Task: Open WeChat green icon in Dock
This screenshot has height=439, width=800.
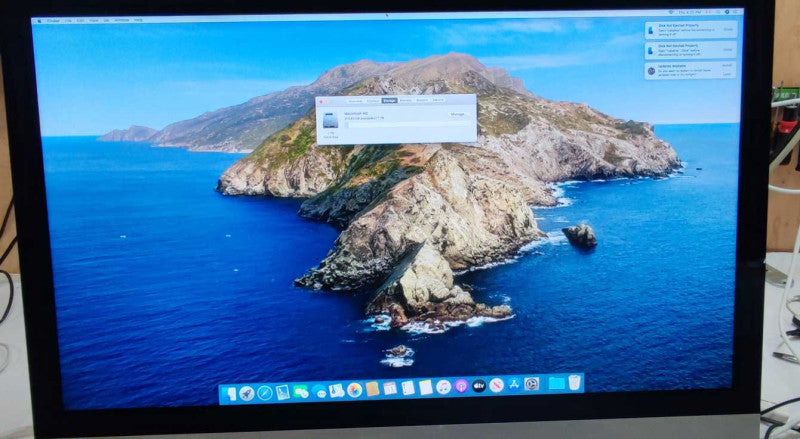Action: coord(300,392)
